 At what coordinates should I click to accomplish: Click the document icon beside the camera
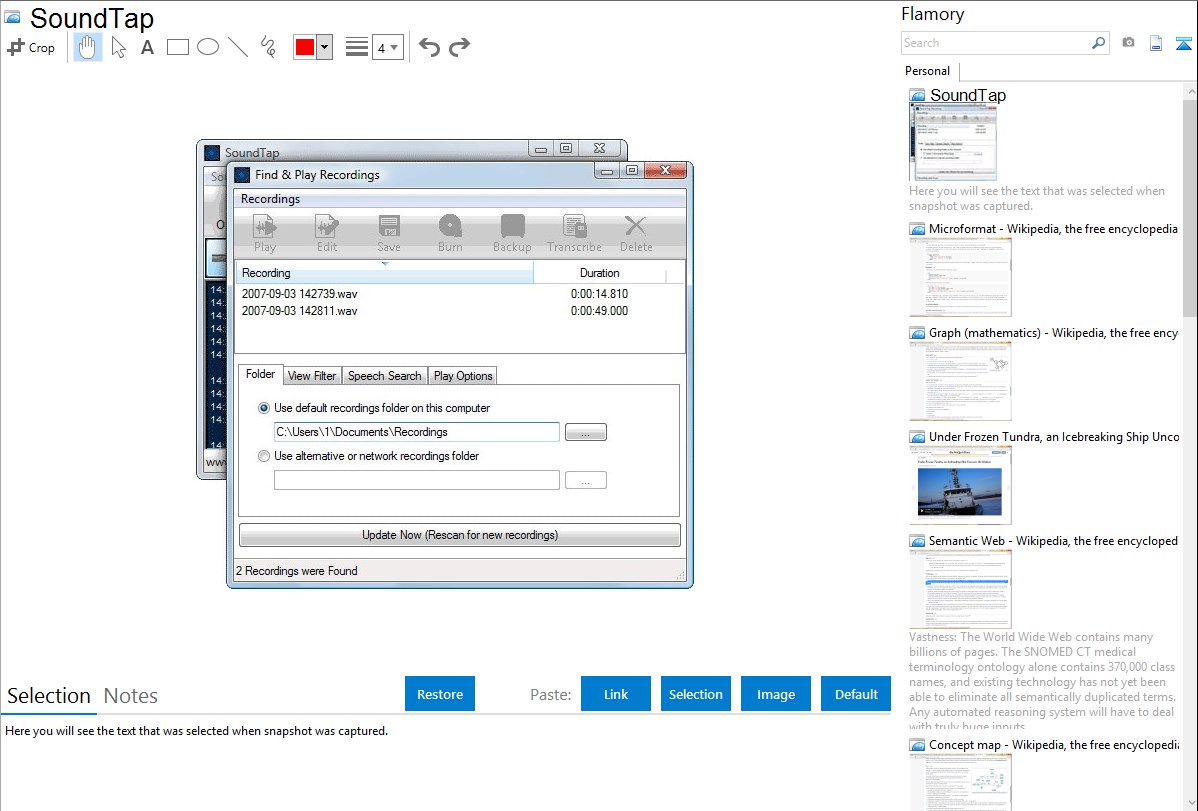(x=1156, y=43)
